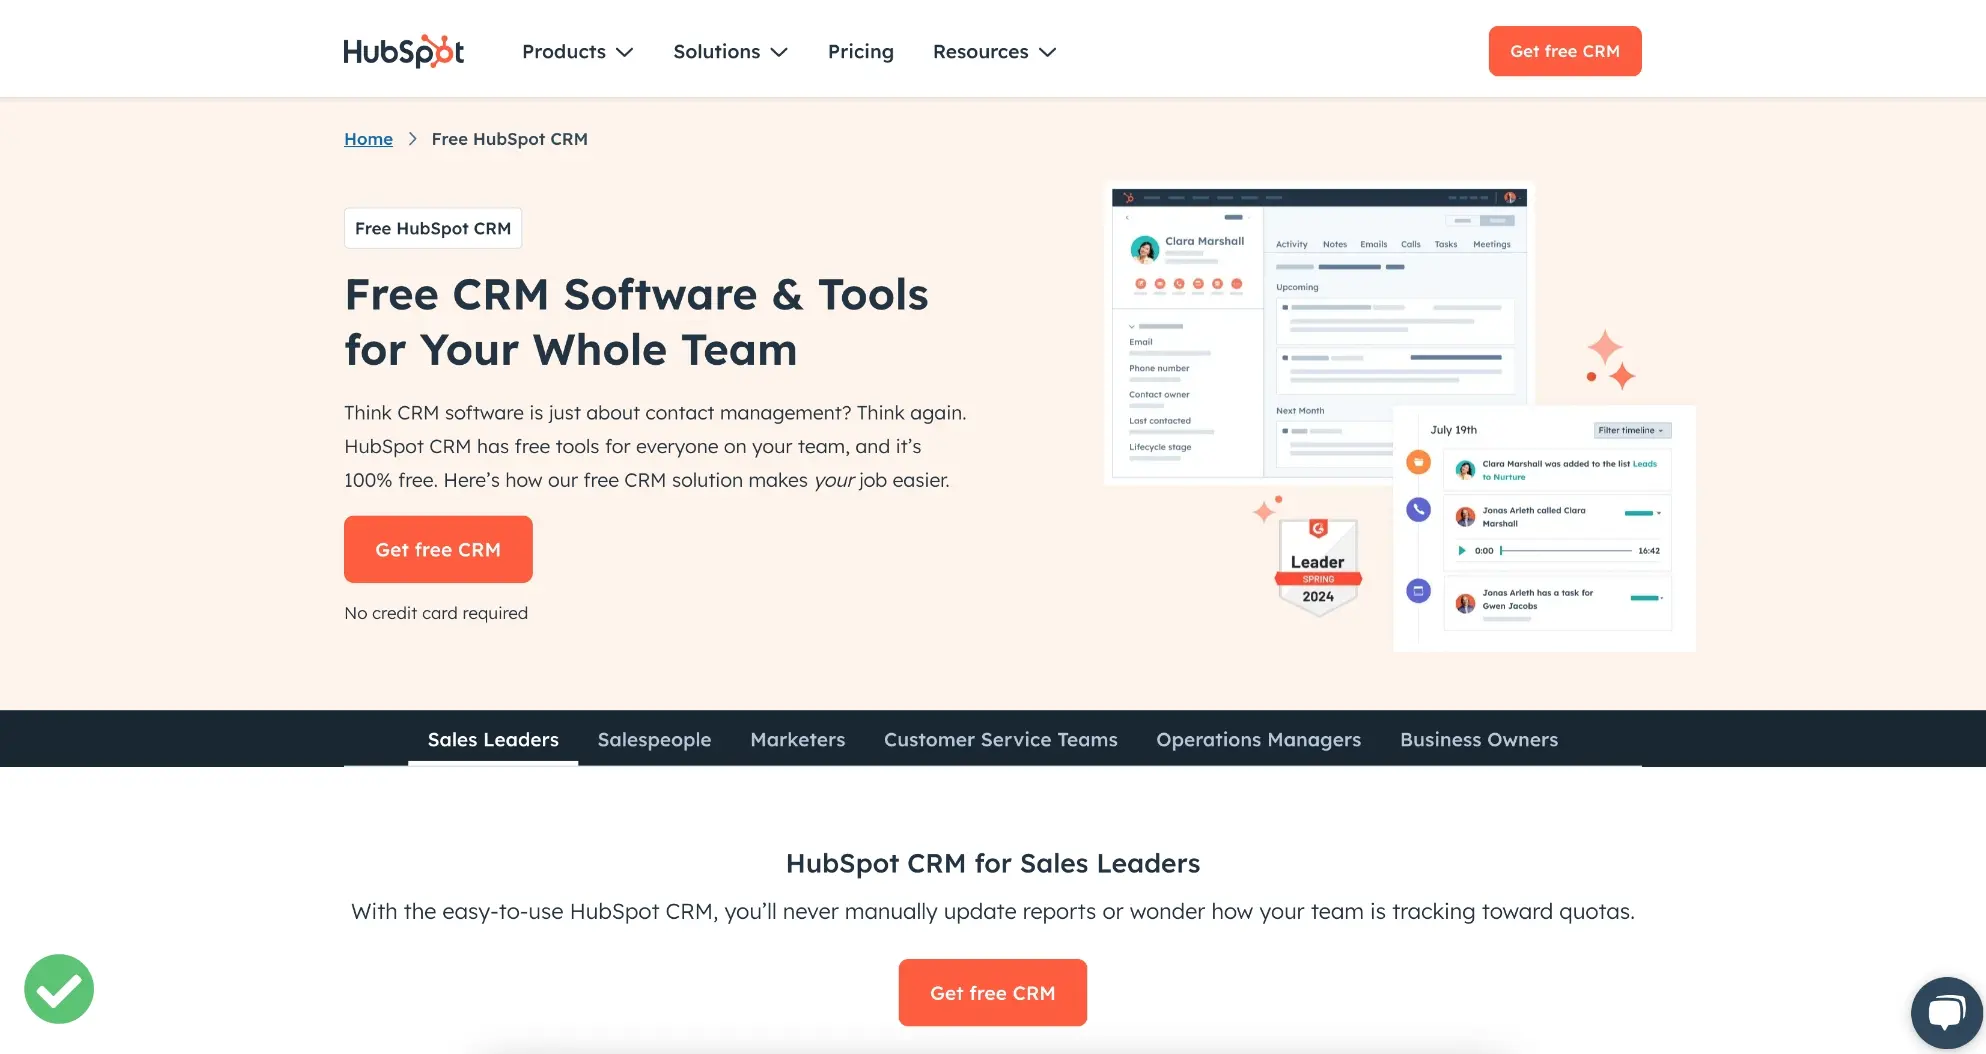Click the purple task icon in the timeline
The height and width of the screenshot is (1054, 1986).
coord(1418,591)
